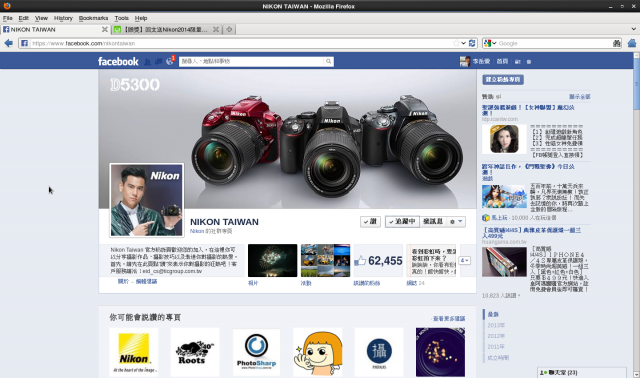Click the thumbs-up icon beside 62,455
The image size is (640, 378).
(x=360, y=260)
